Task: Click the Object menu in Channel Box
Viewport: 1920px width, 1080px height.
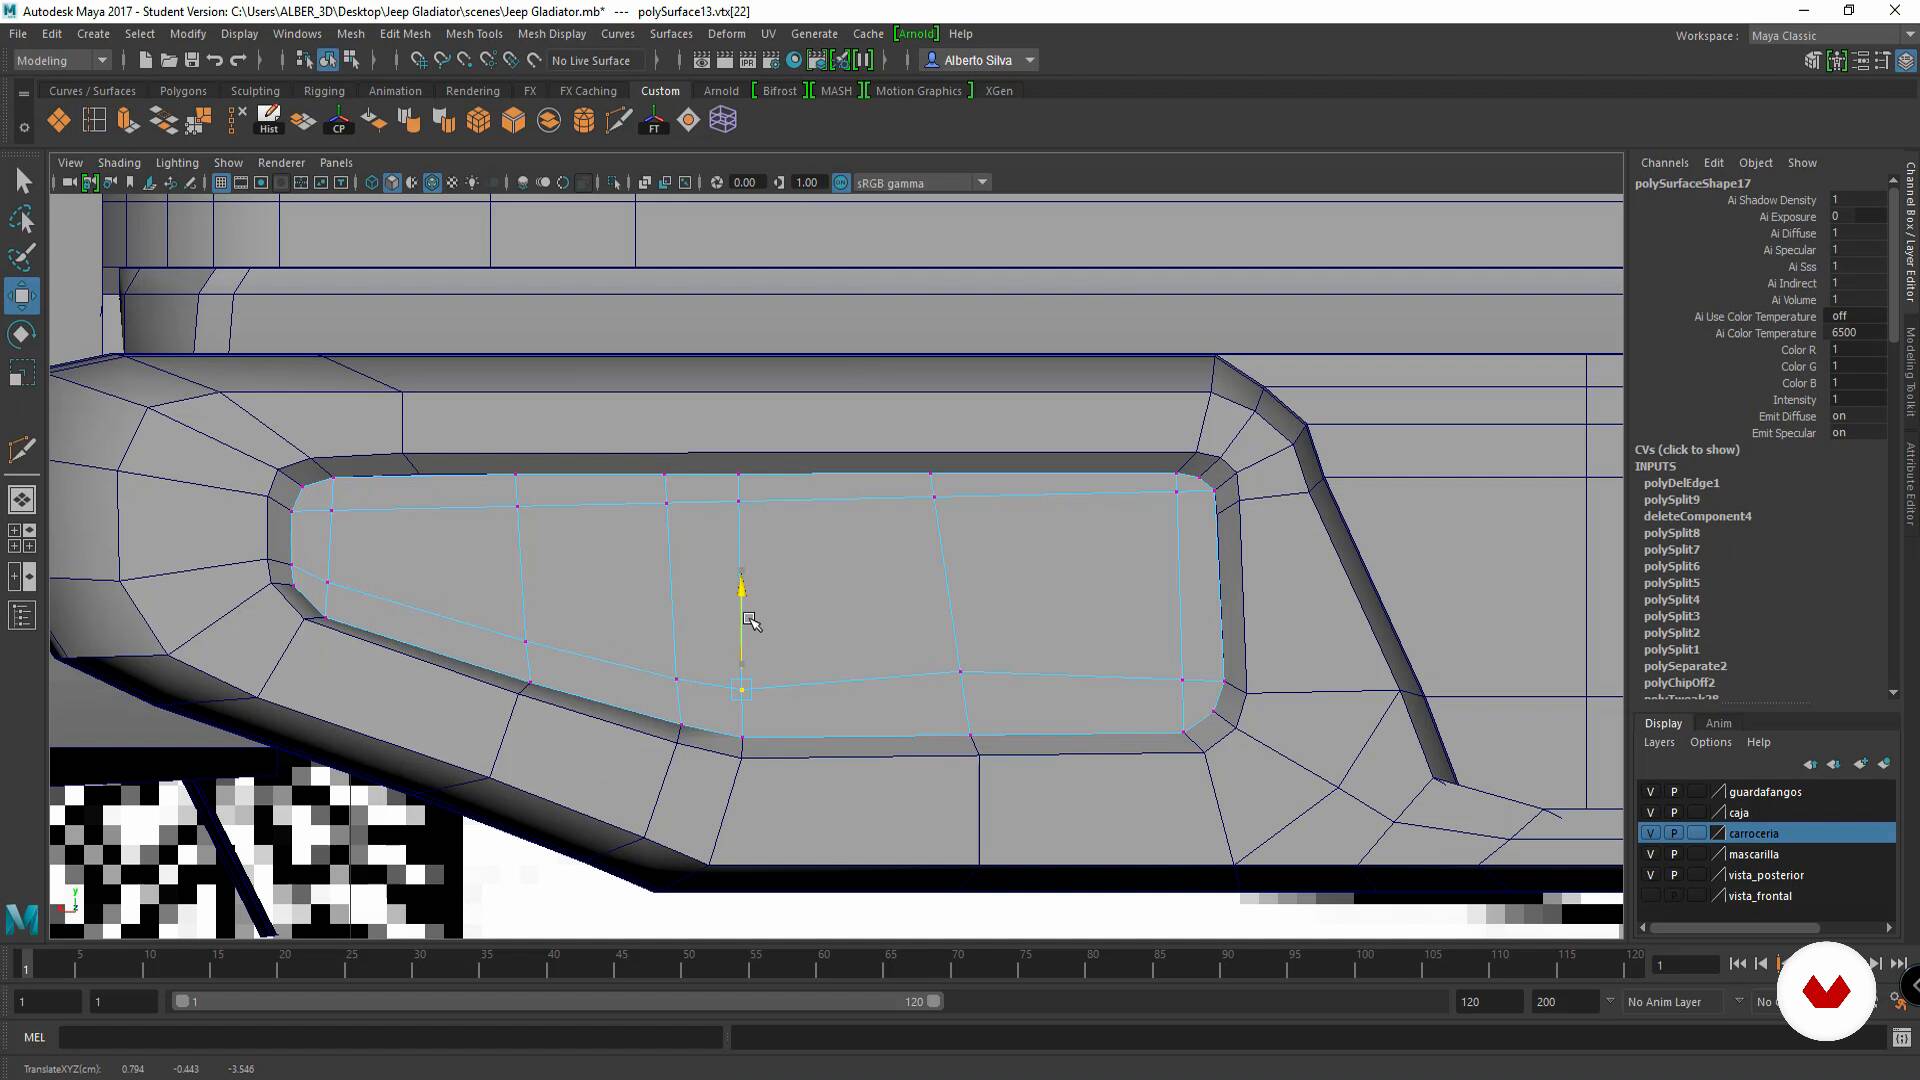Action: pyautogui.click(x=1755, y=163)
